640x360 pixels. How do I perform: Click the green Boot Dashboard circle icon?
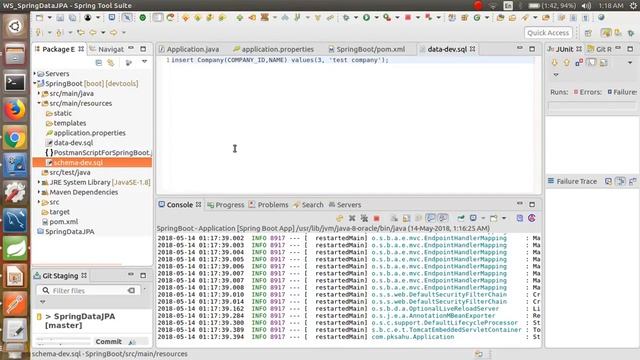coord(142,18)
